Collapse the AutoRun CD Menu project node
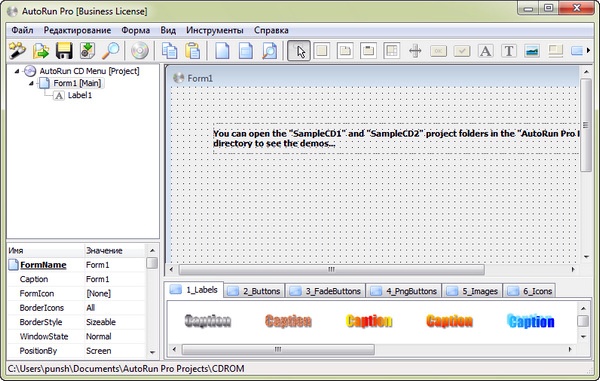The height and width of the screenshot is (381, 600). click(x=17, y=71)
